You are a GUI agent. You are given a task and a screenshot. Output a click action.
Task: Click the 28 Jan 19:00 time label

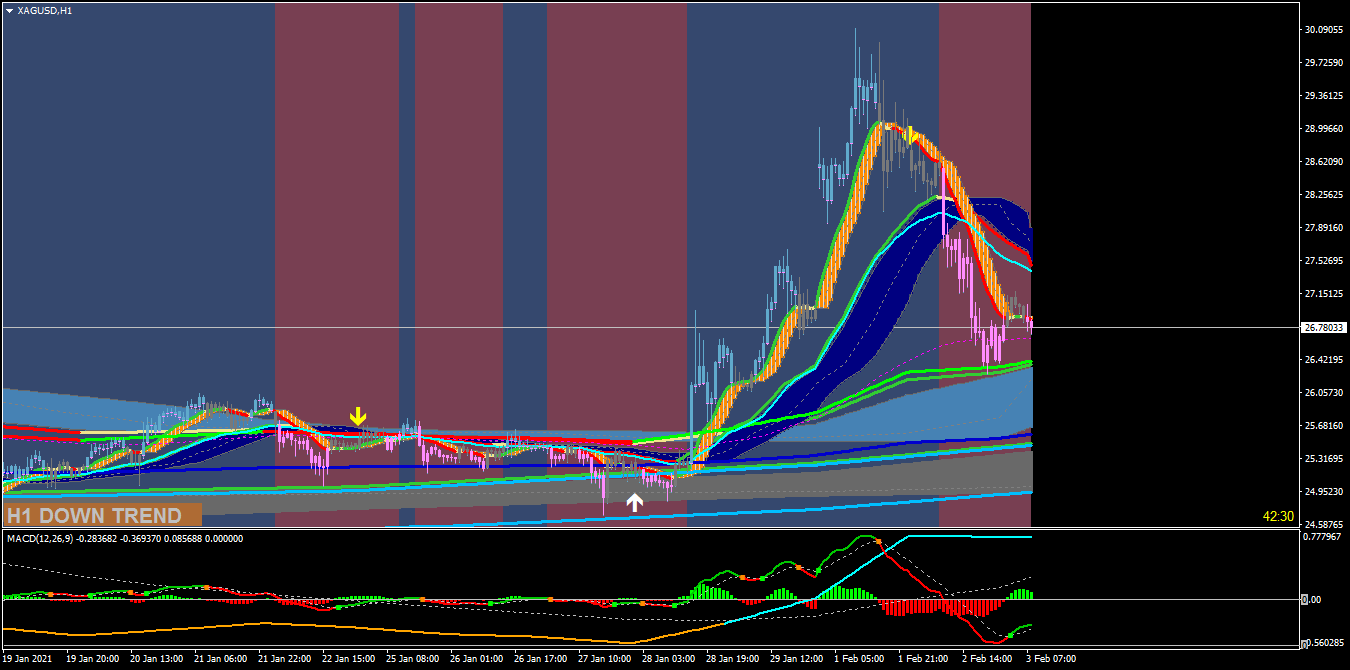(733, 659)
